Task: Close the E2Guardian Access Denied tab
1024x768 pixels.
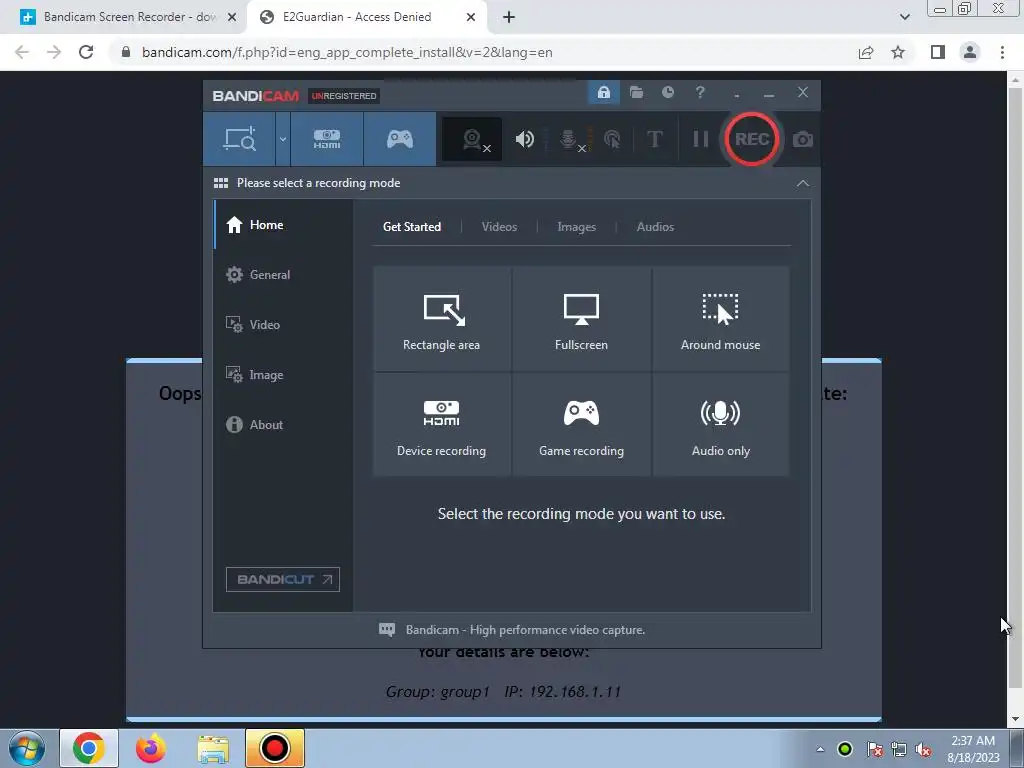Action: coord(471,17)
